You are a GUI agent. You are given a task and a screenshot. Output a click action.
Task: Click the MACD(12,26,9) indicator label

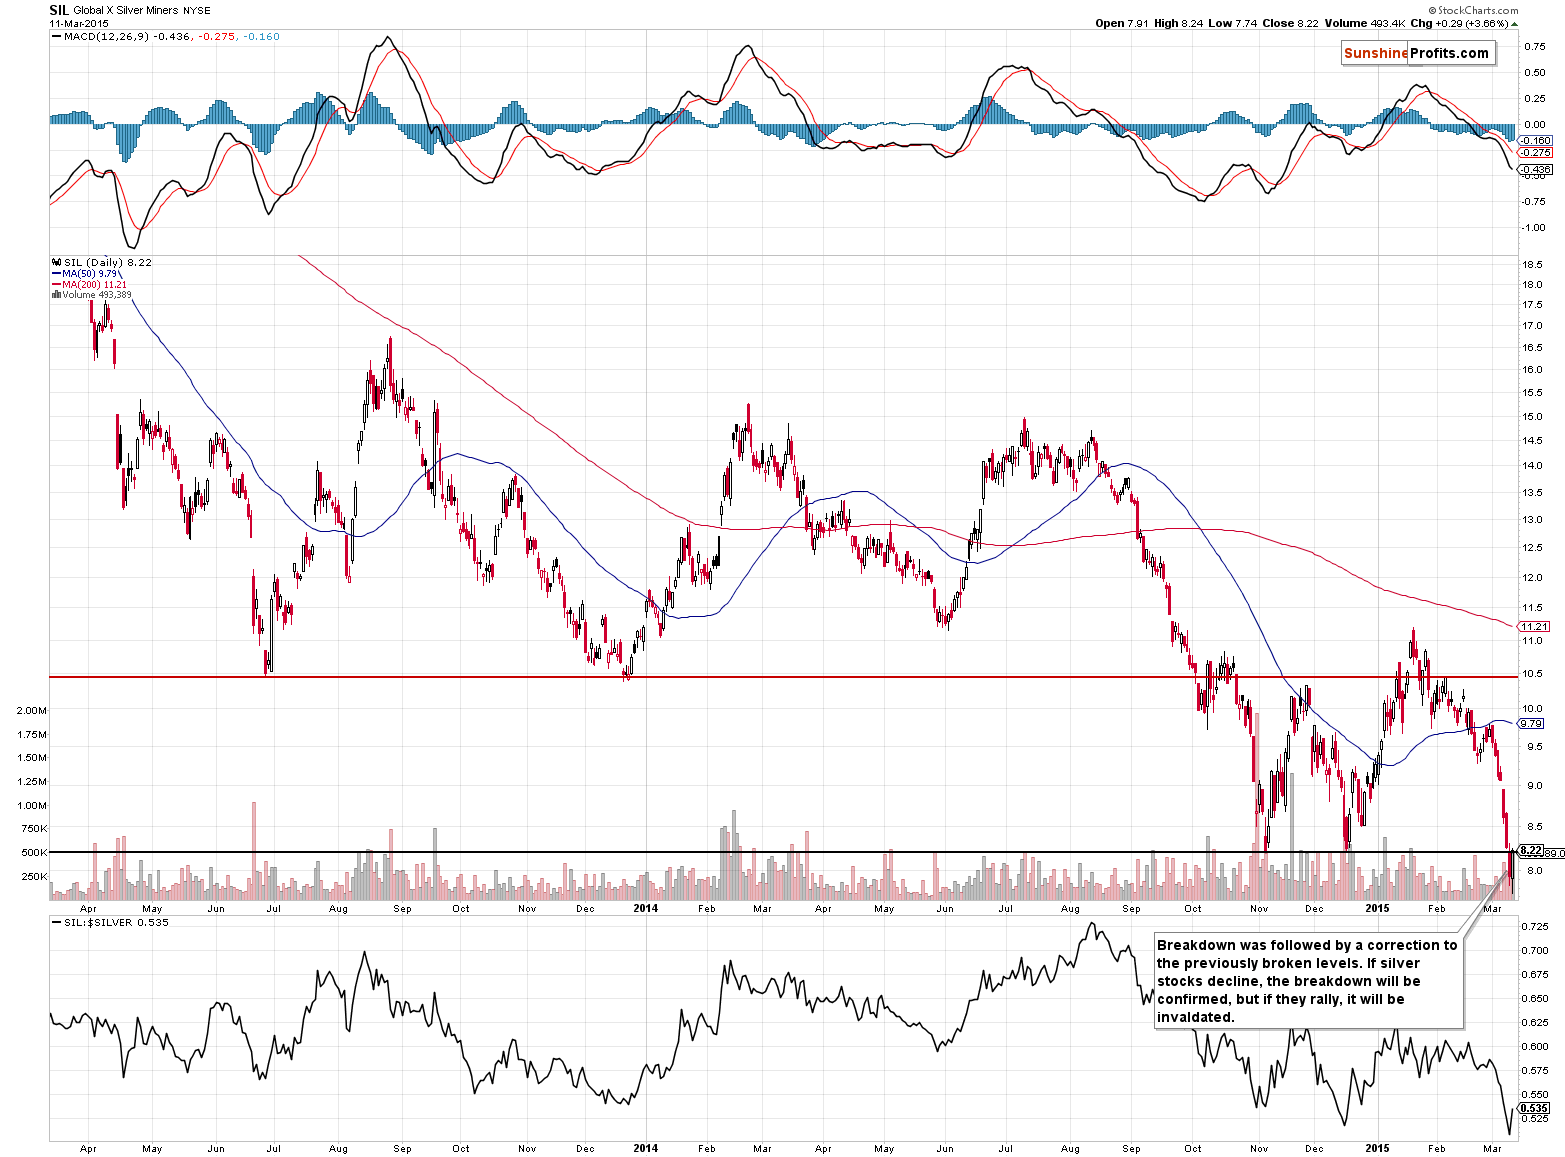(106, 37)
